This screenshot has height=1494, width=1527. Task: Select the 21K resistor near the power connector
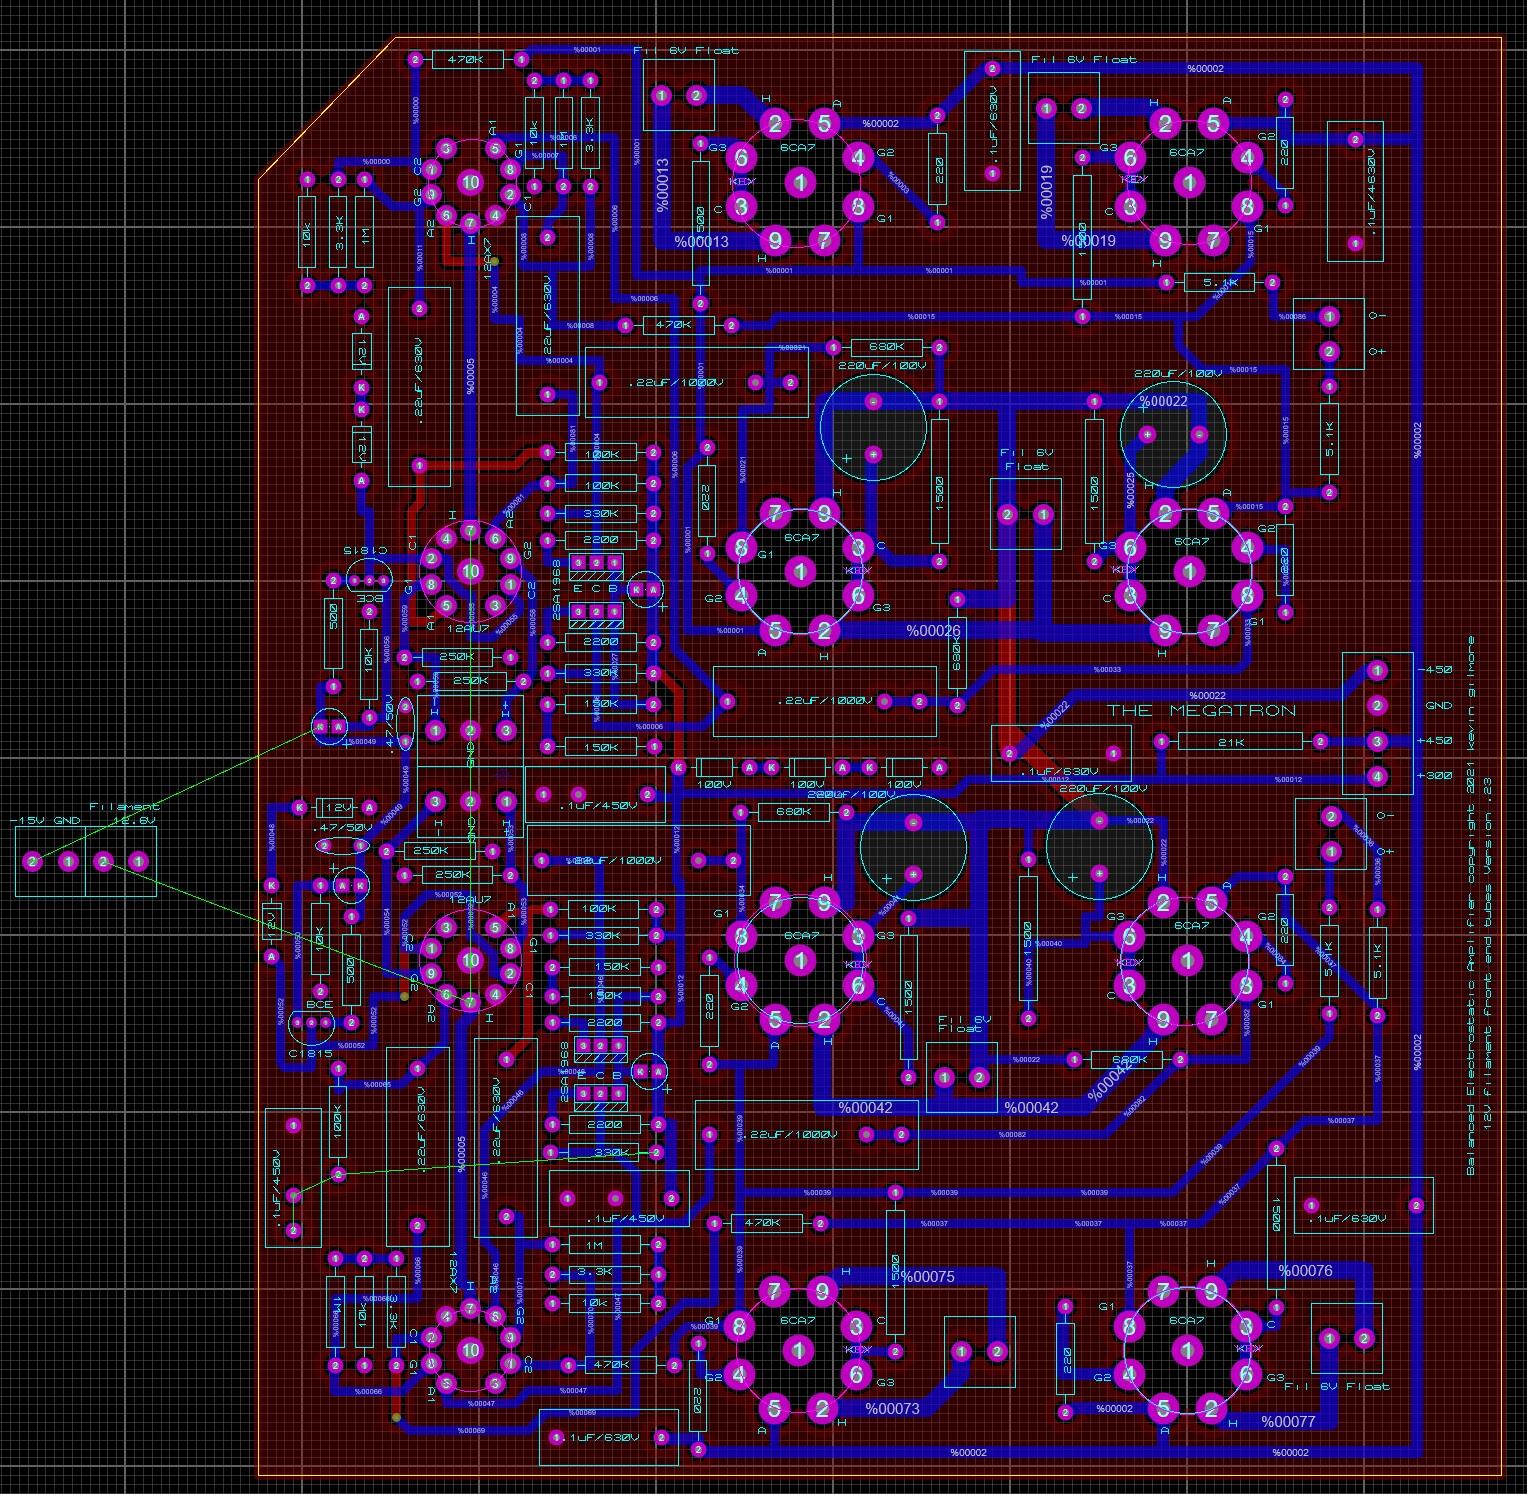[x=1240, y=742]
